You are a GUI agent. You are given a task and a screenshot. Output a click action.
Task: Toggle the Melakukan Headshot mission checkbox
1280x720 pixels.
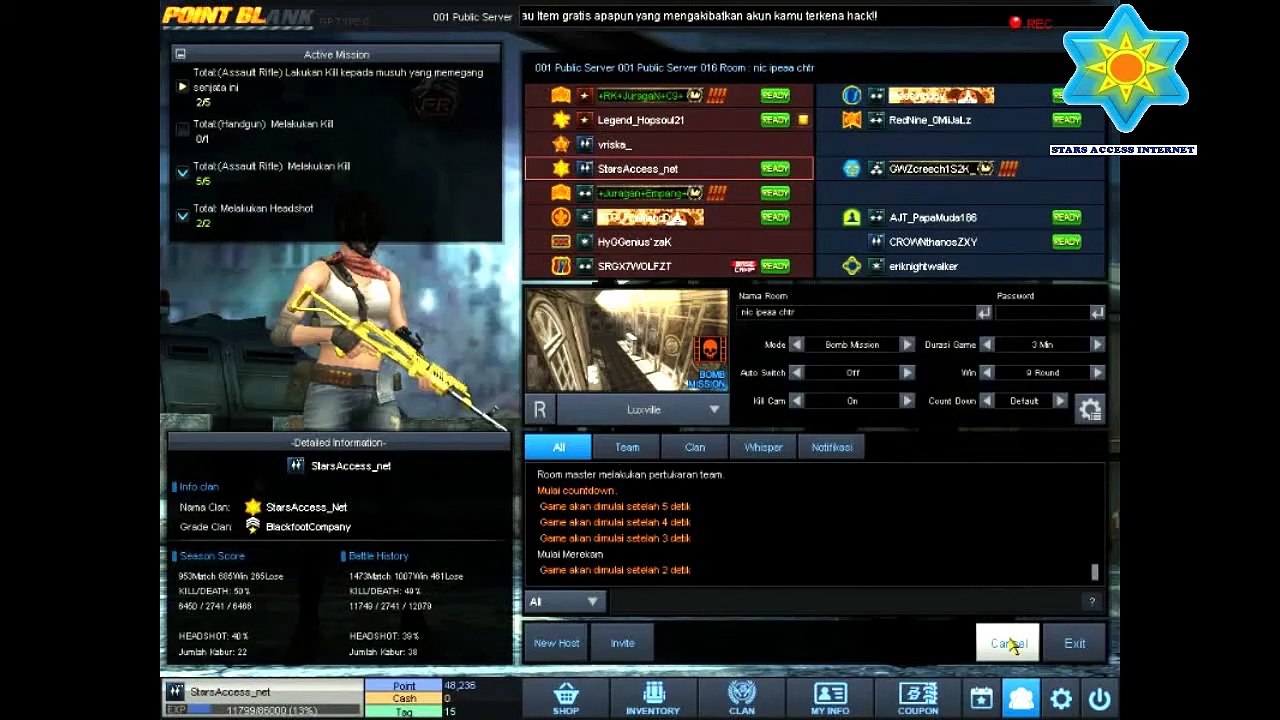[182, 215]
